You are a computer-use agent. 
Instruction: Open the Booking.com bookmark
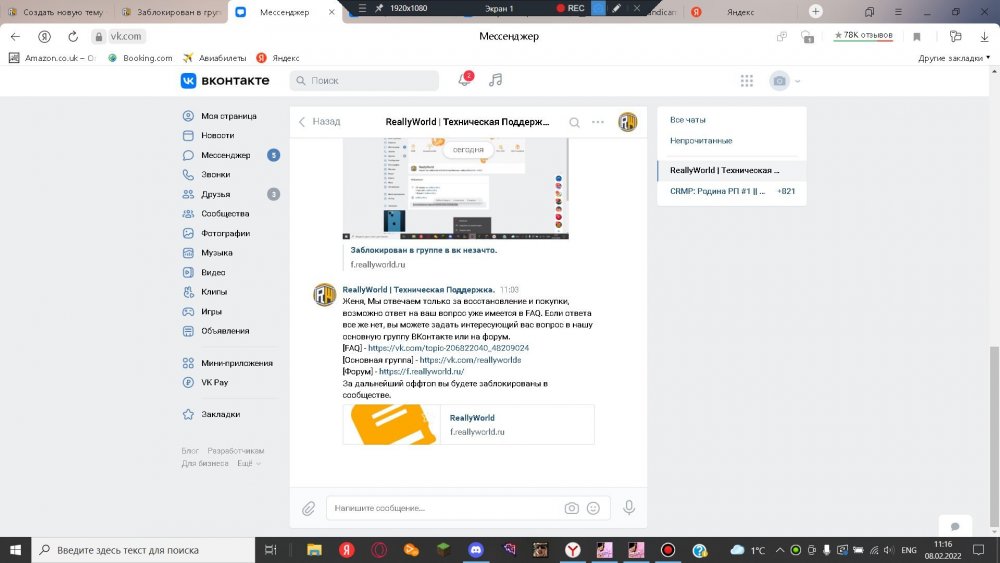140,58
